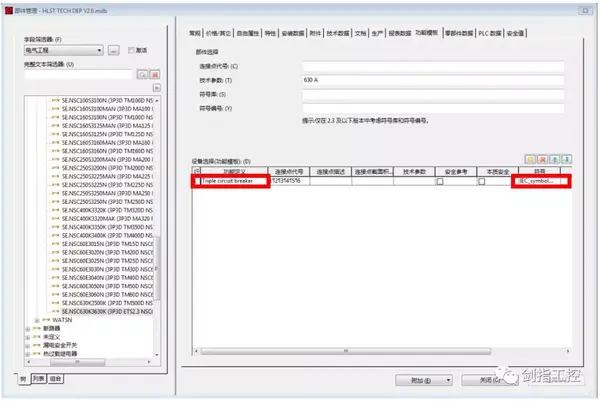Switch to the 常规 tab
The image size is (600, 402).
click(195, 33)
